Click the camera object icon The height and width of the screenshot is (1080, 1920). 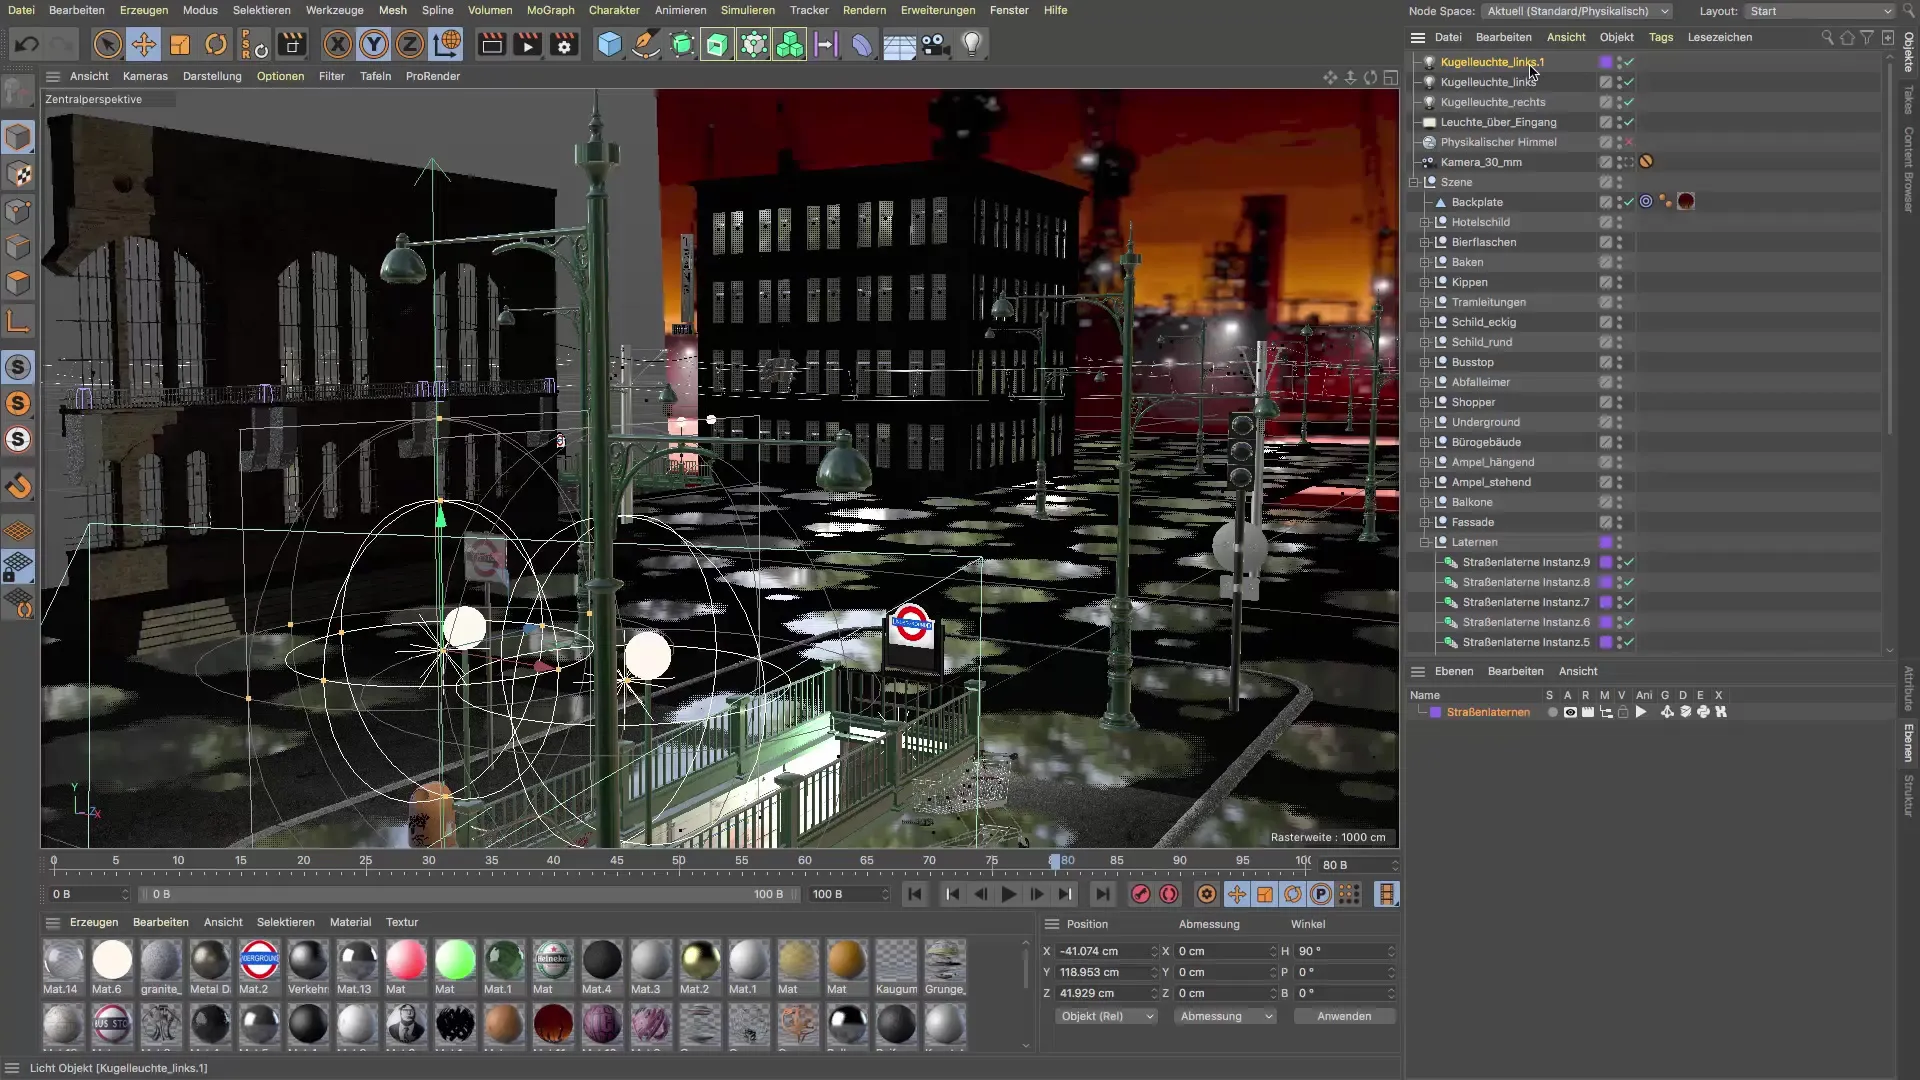935,44
